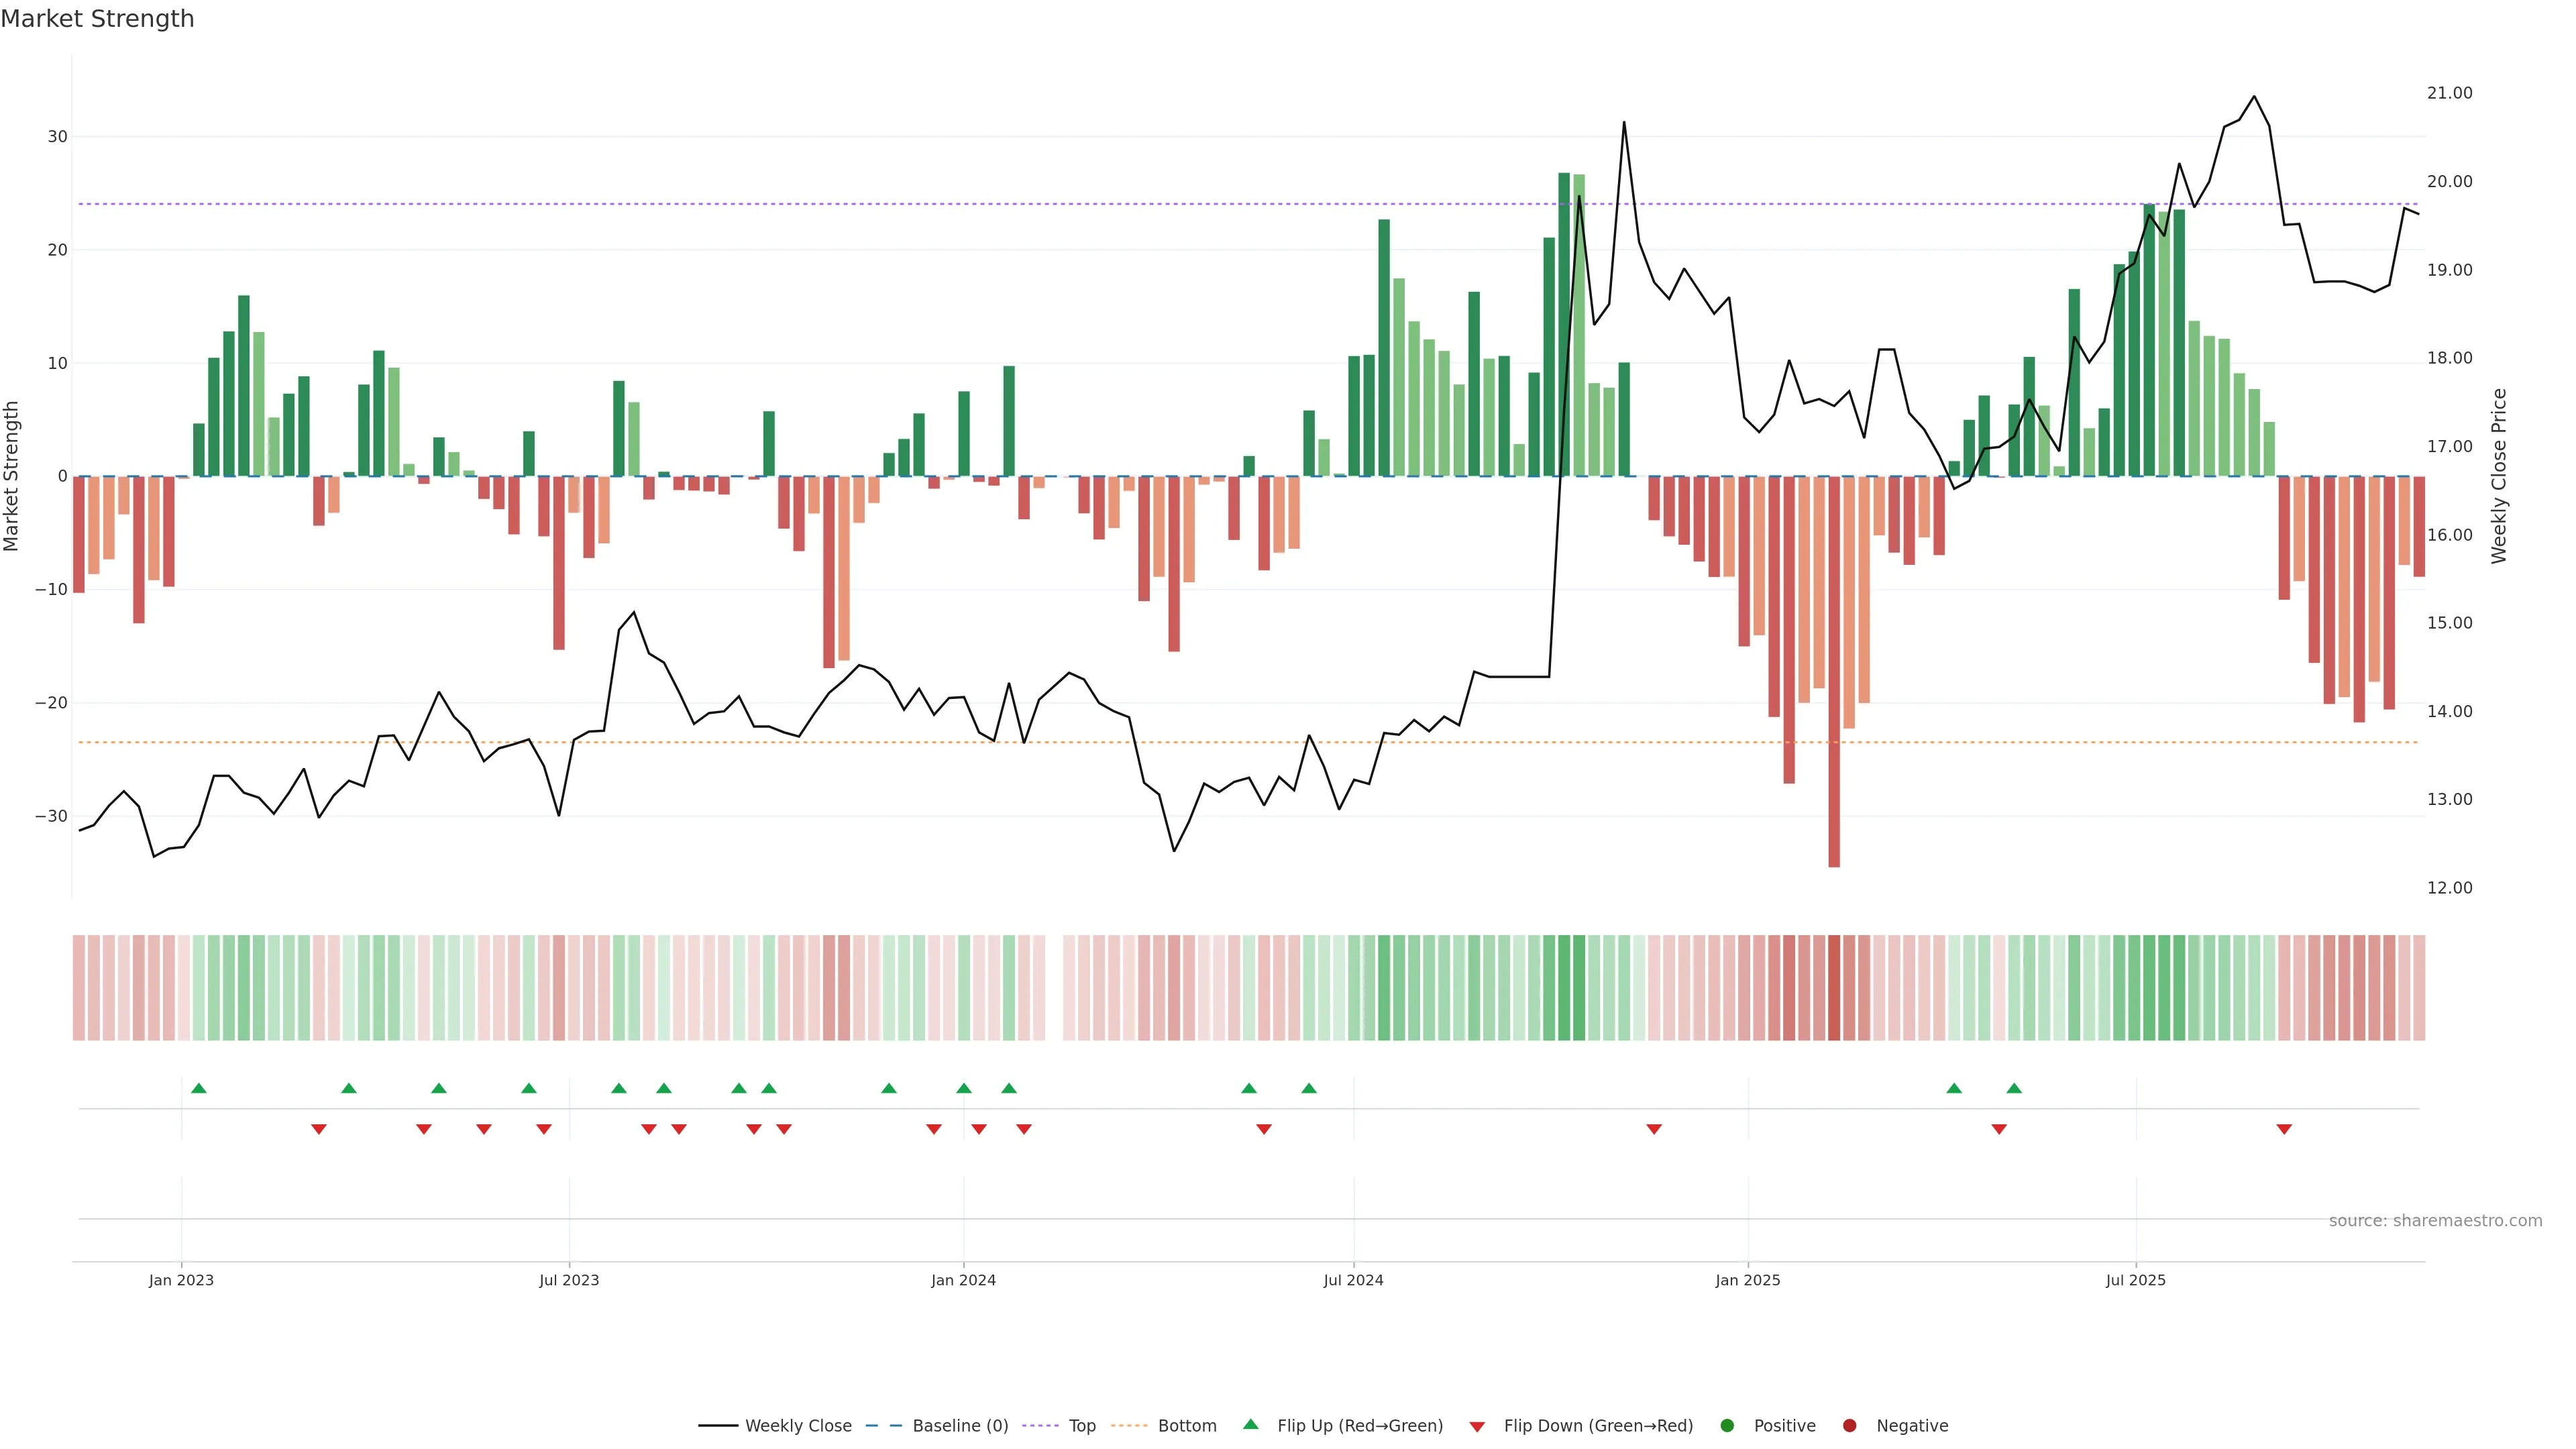The image size is (2576, 1449).
Task: Click the source: sharemaestro.com text
Action: [2435, 1221]
